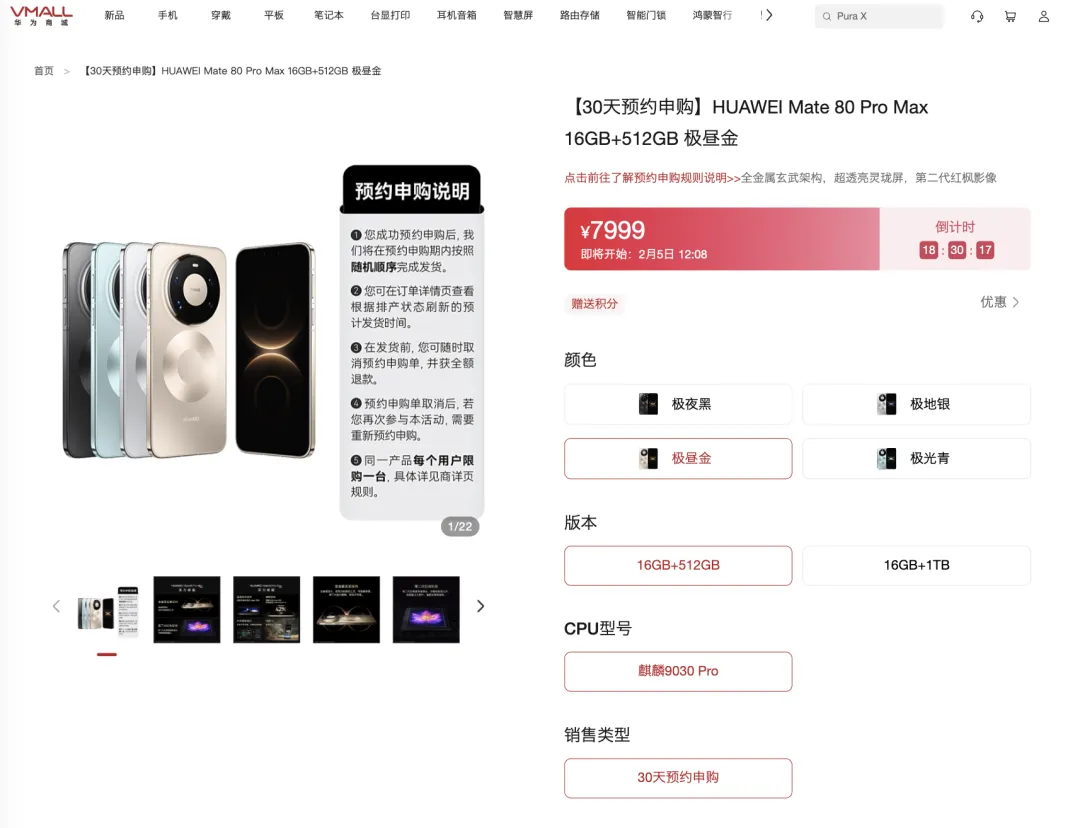Viewport: 1080px width, 828px height.
Task: Click the customer service headset icon
Action: (x=977, y=17)
